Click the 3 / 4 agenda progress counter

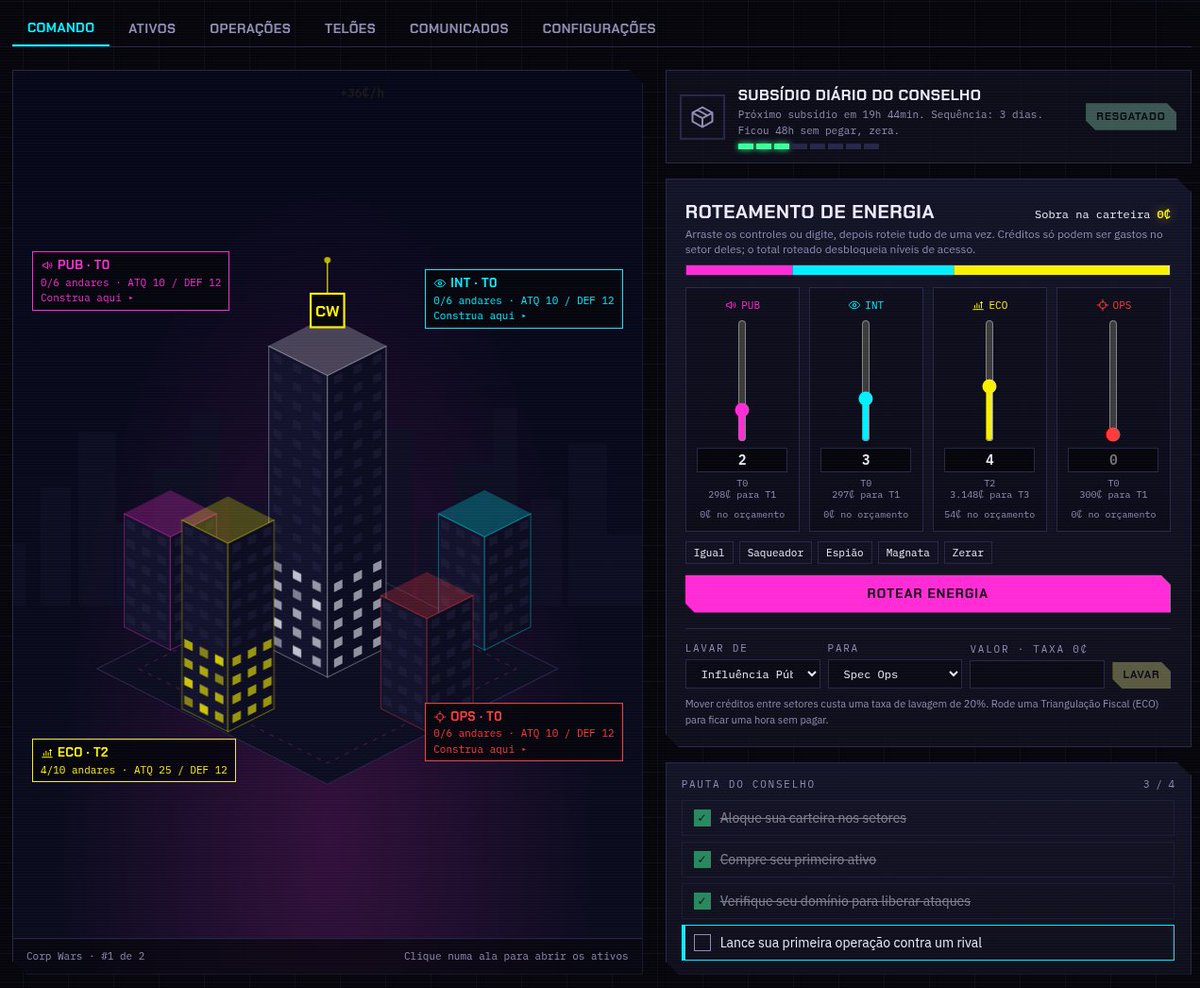pyautogui.click(x=1159, y=784)
